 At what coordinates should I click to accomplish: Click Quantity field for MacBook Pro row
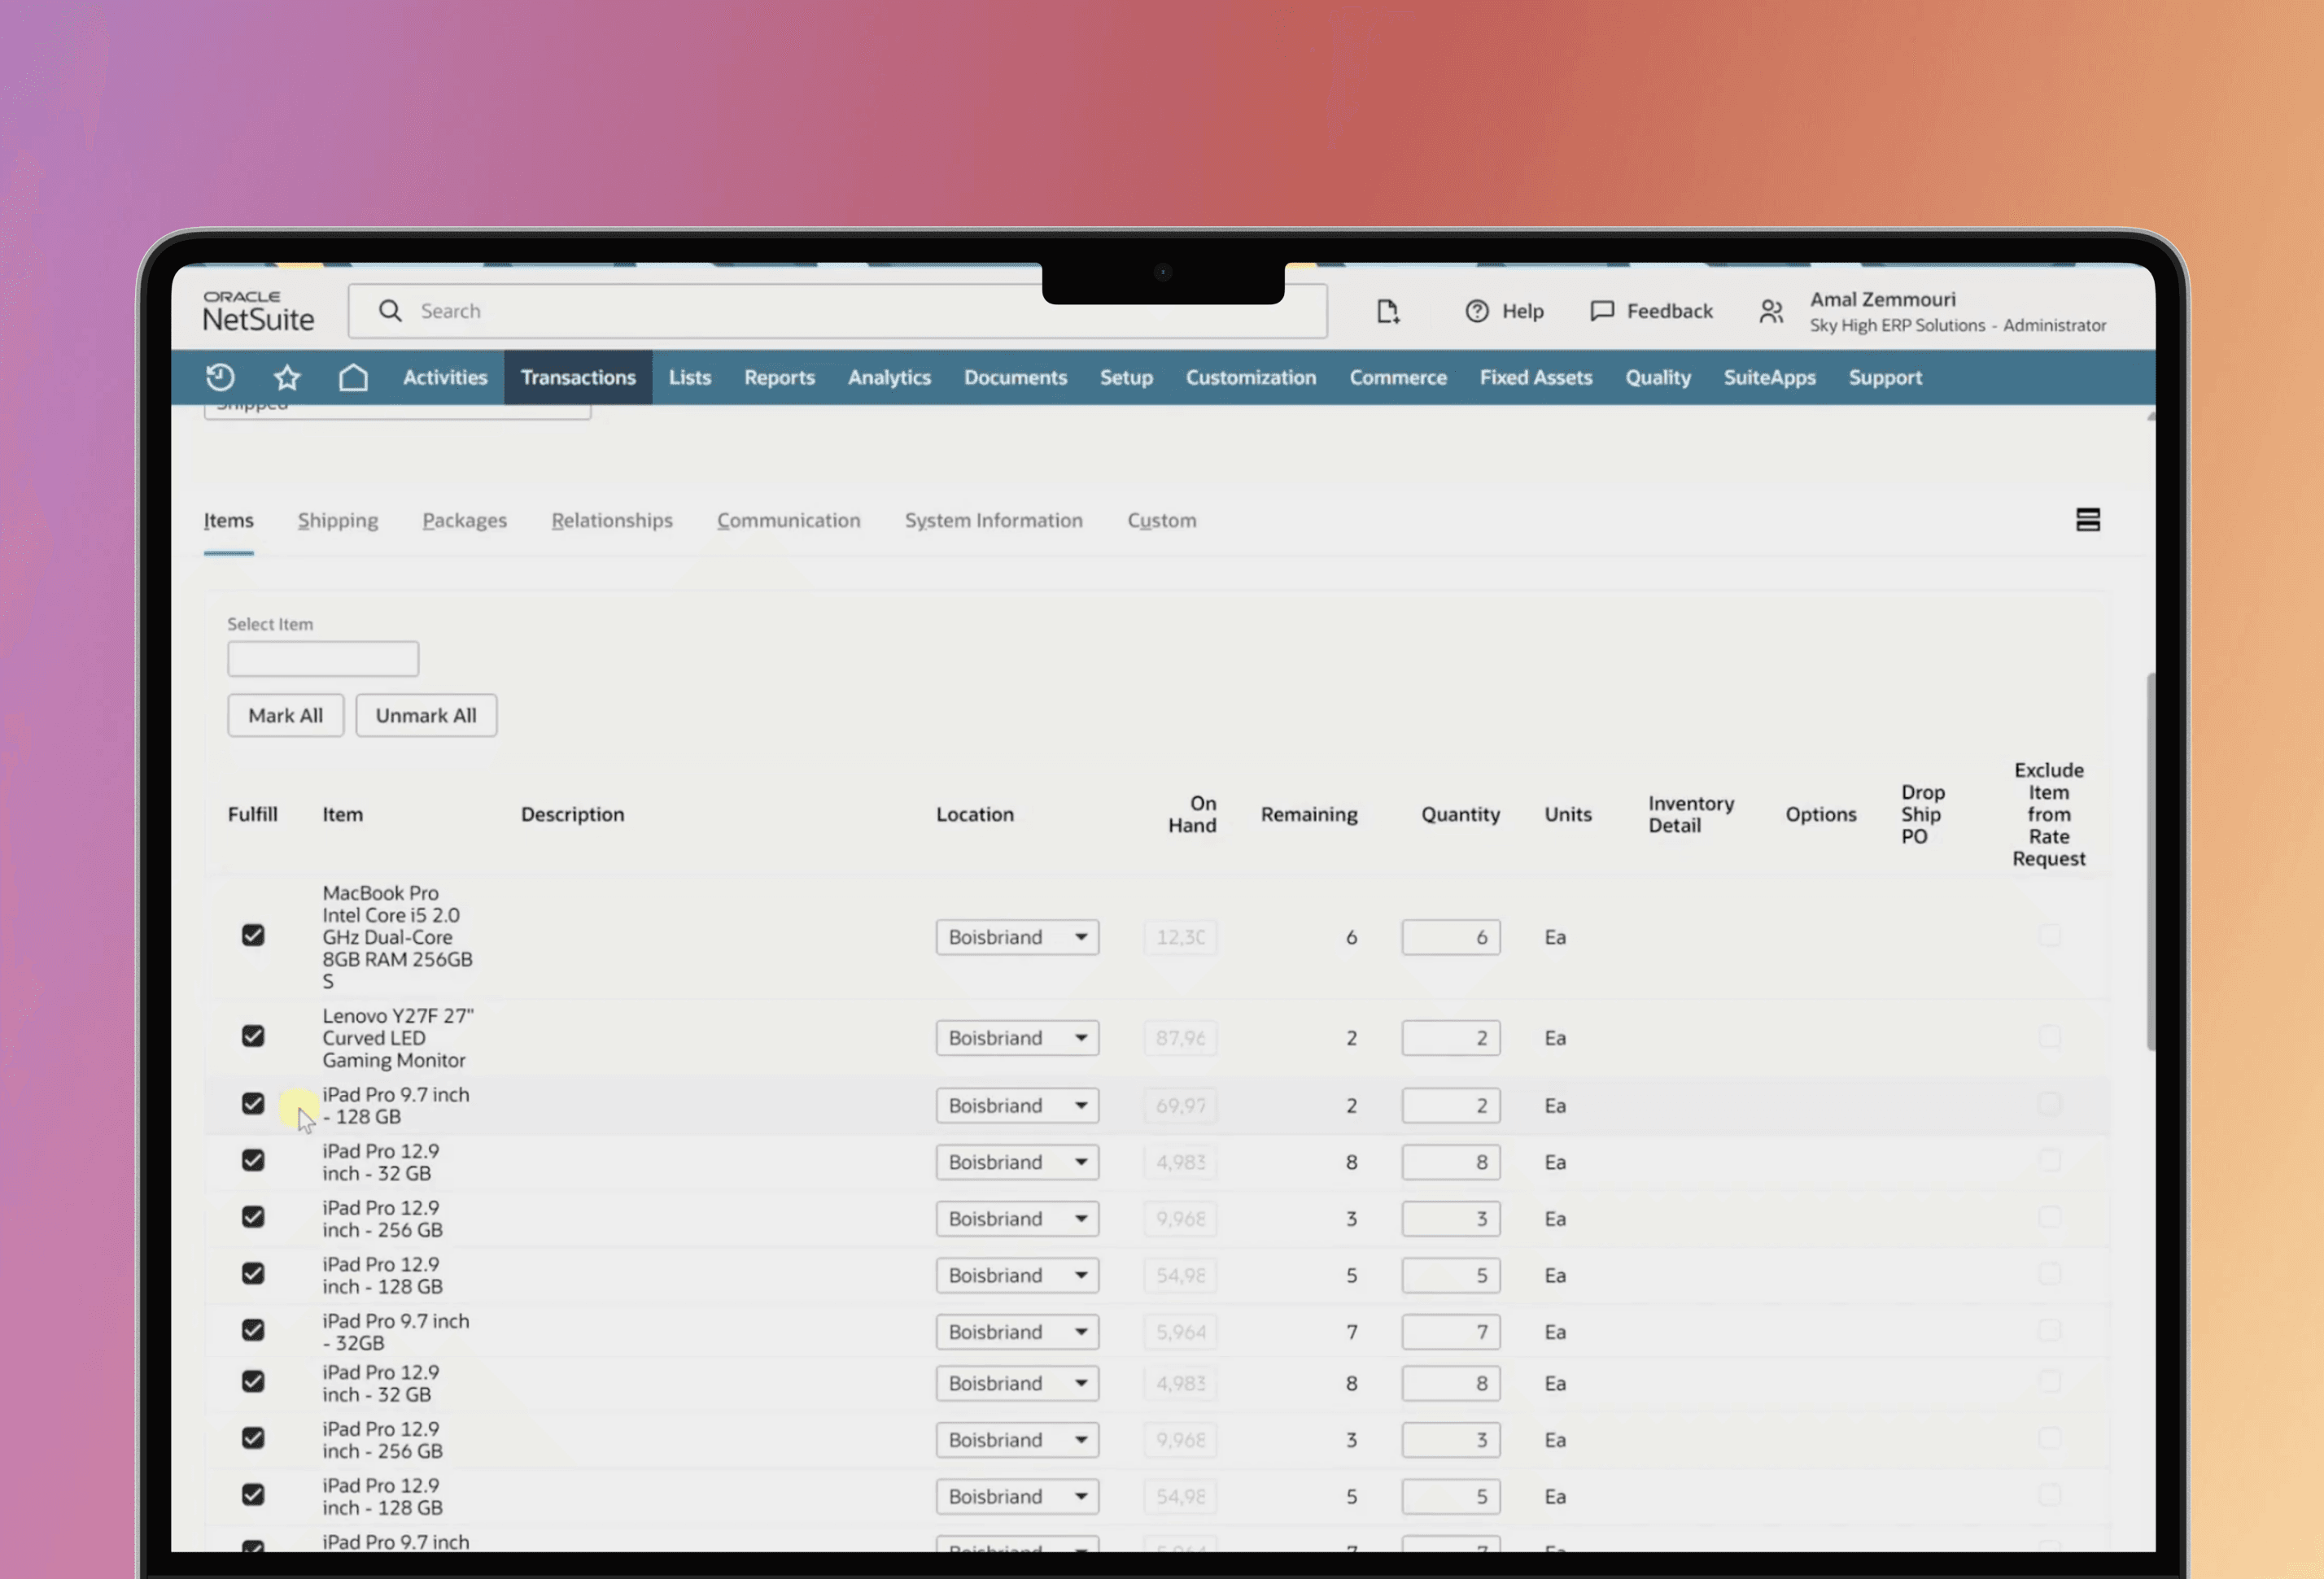(1450, 937)
